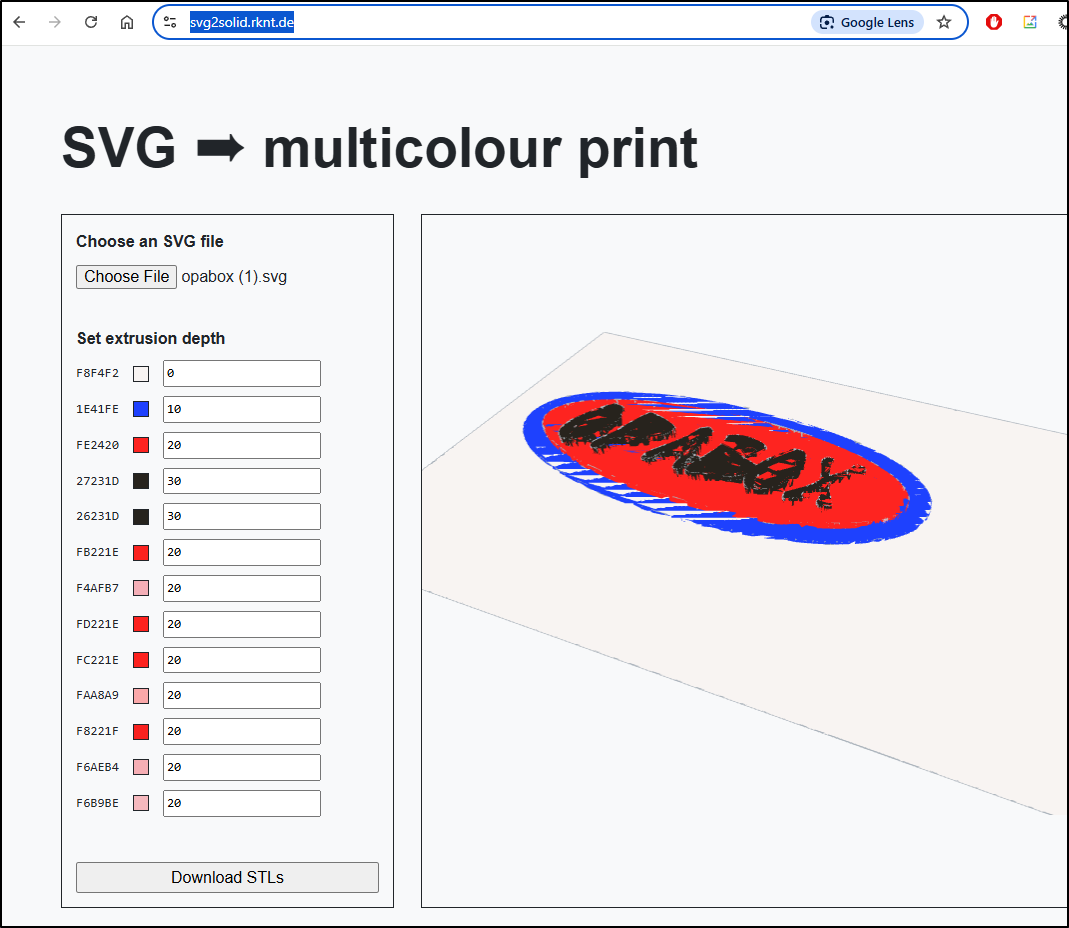Open the red FE2420 color swatch
Screen dimensions: 1069x928
(x=141, y=445)
